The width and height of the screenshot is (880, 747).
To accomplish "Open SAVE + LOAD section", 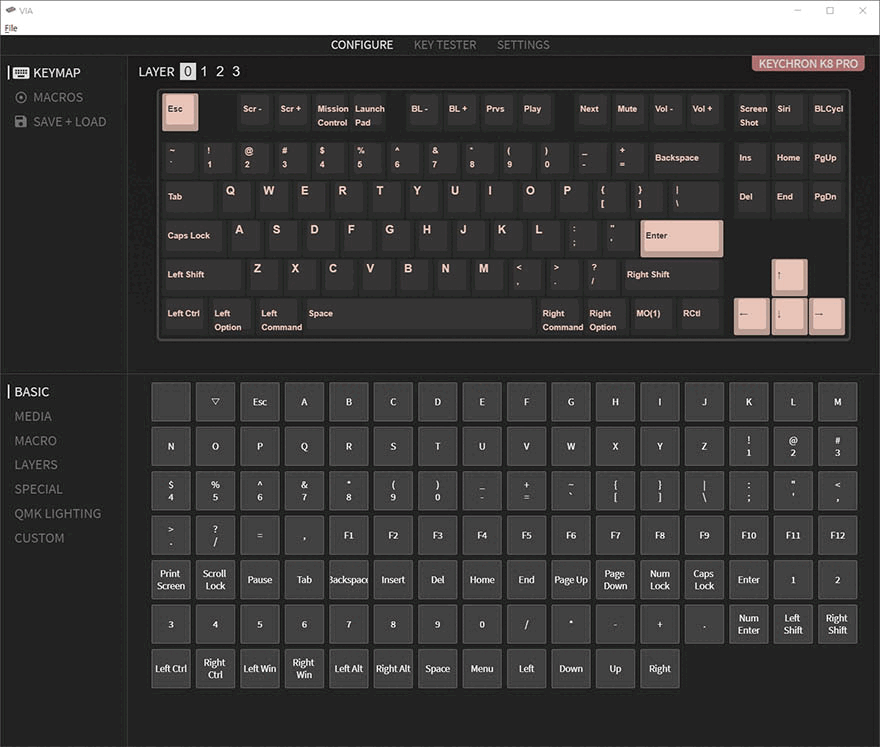I will (x=60, y=122).
